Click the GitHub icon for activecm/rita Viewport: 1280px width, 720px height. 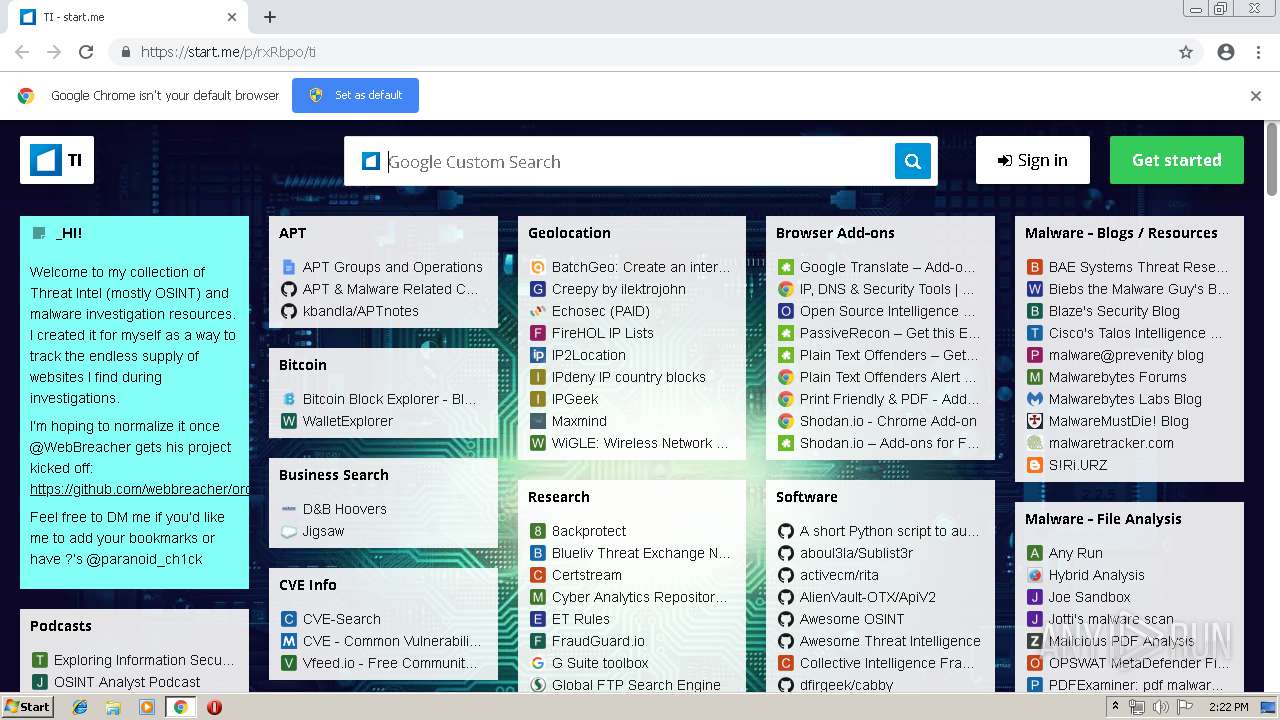point(786,575)
